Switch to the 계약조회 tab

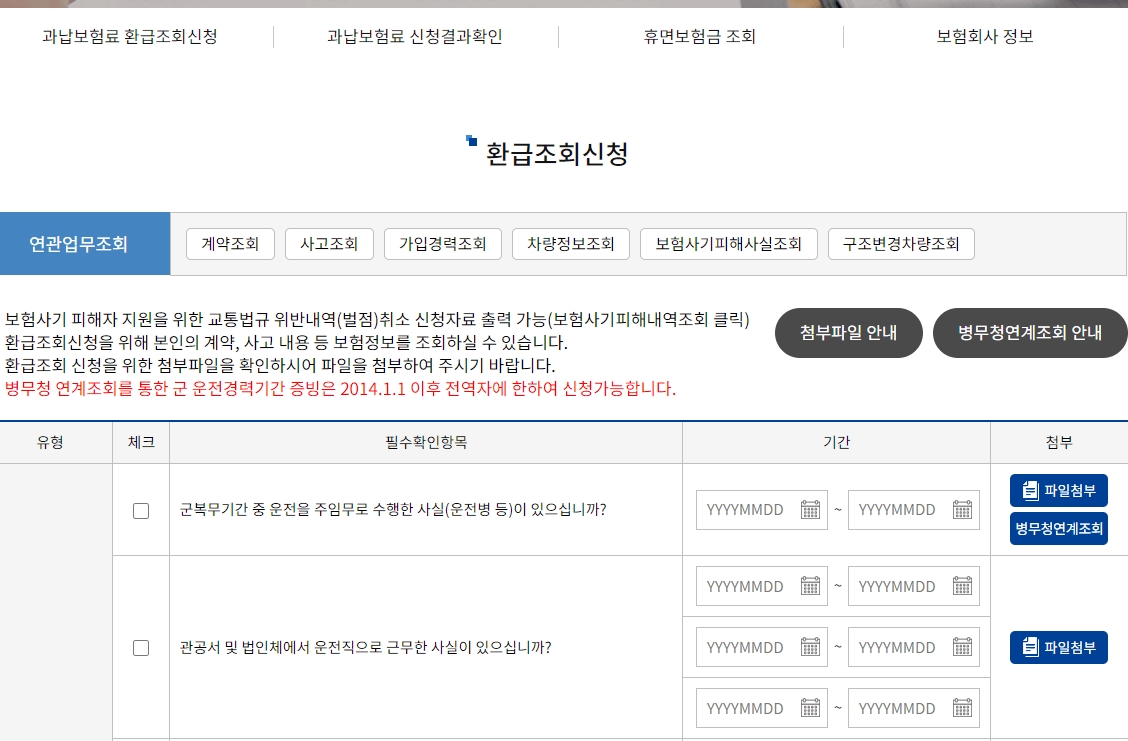(230, 243)
